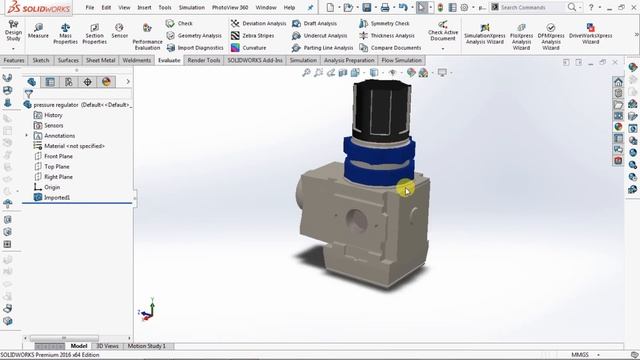
Task: Launch DriveWorksXpress Wizard
Action: coord(591,34)
